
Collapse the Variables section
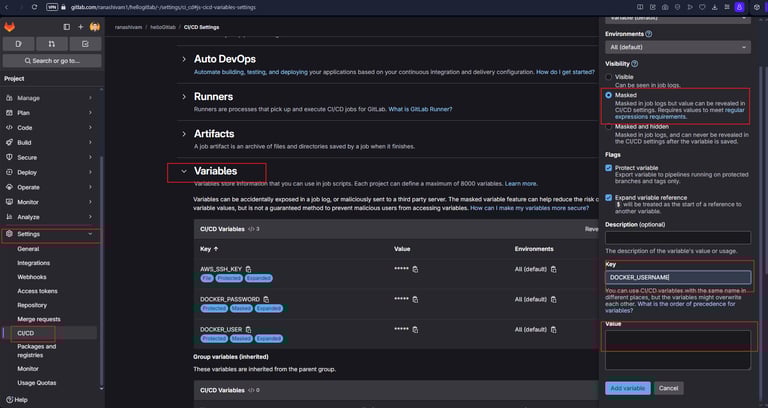click(184, 171)
